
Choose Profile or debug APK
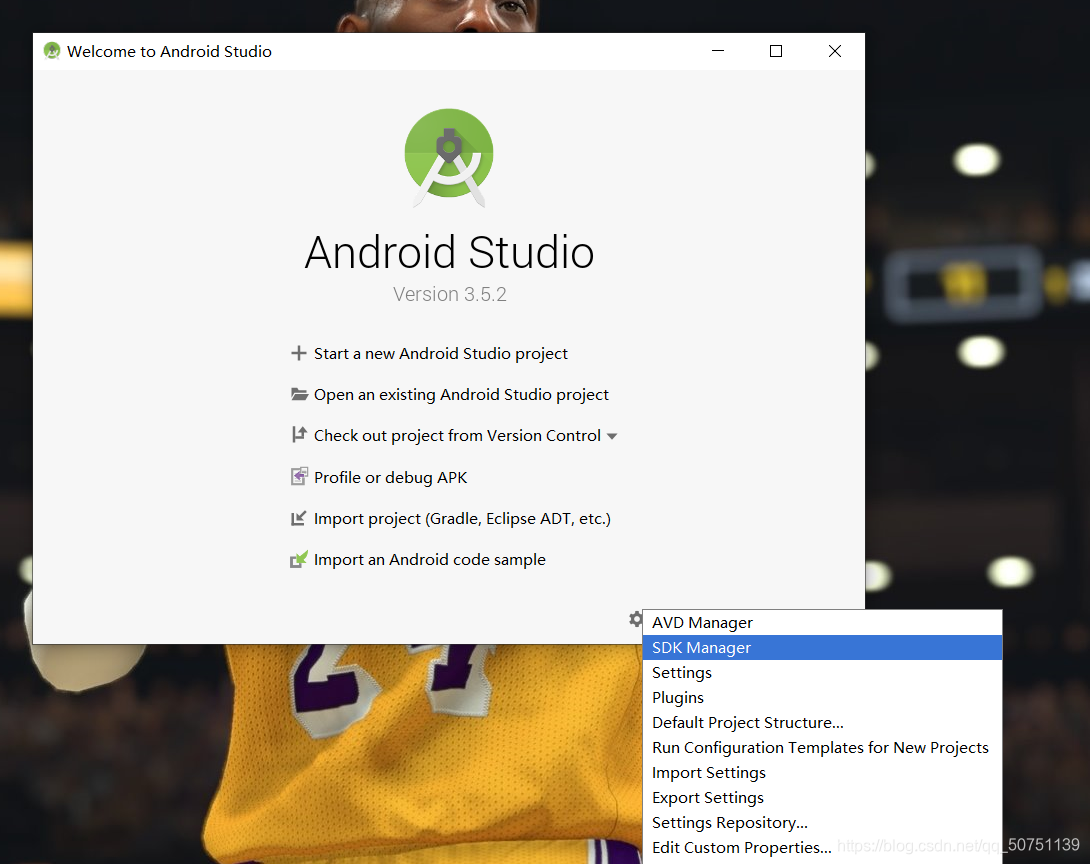click(391, 478)
